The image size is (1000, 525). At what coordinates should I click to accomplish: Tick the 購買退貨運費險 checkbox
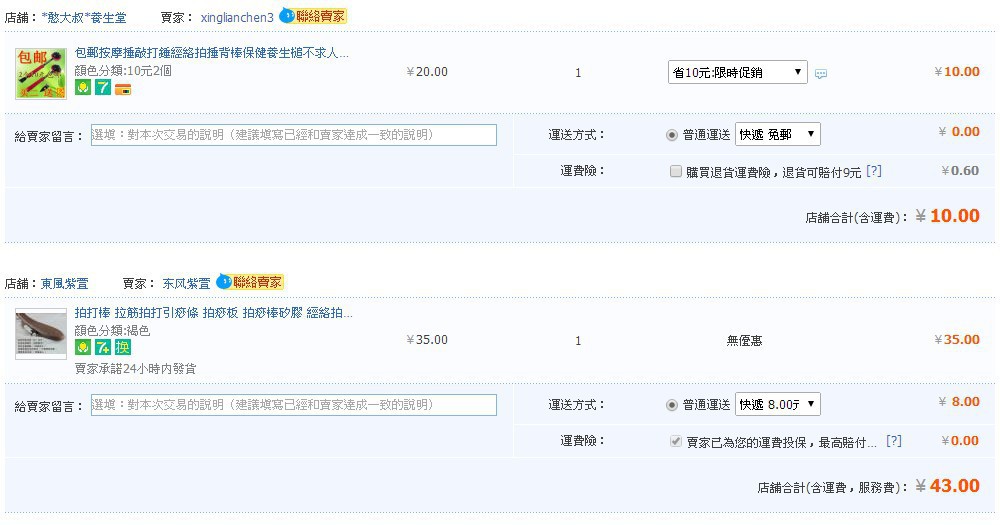[675, 171]
